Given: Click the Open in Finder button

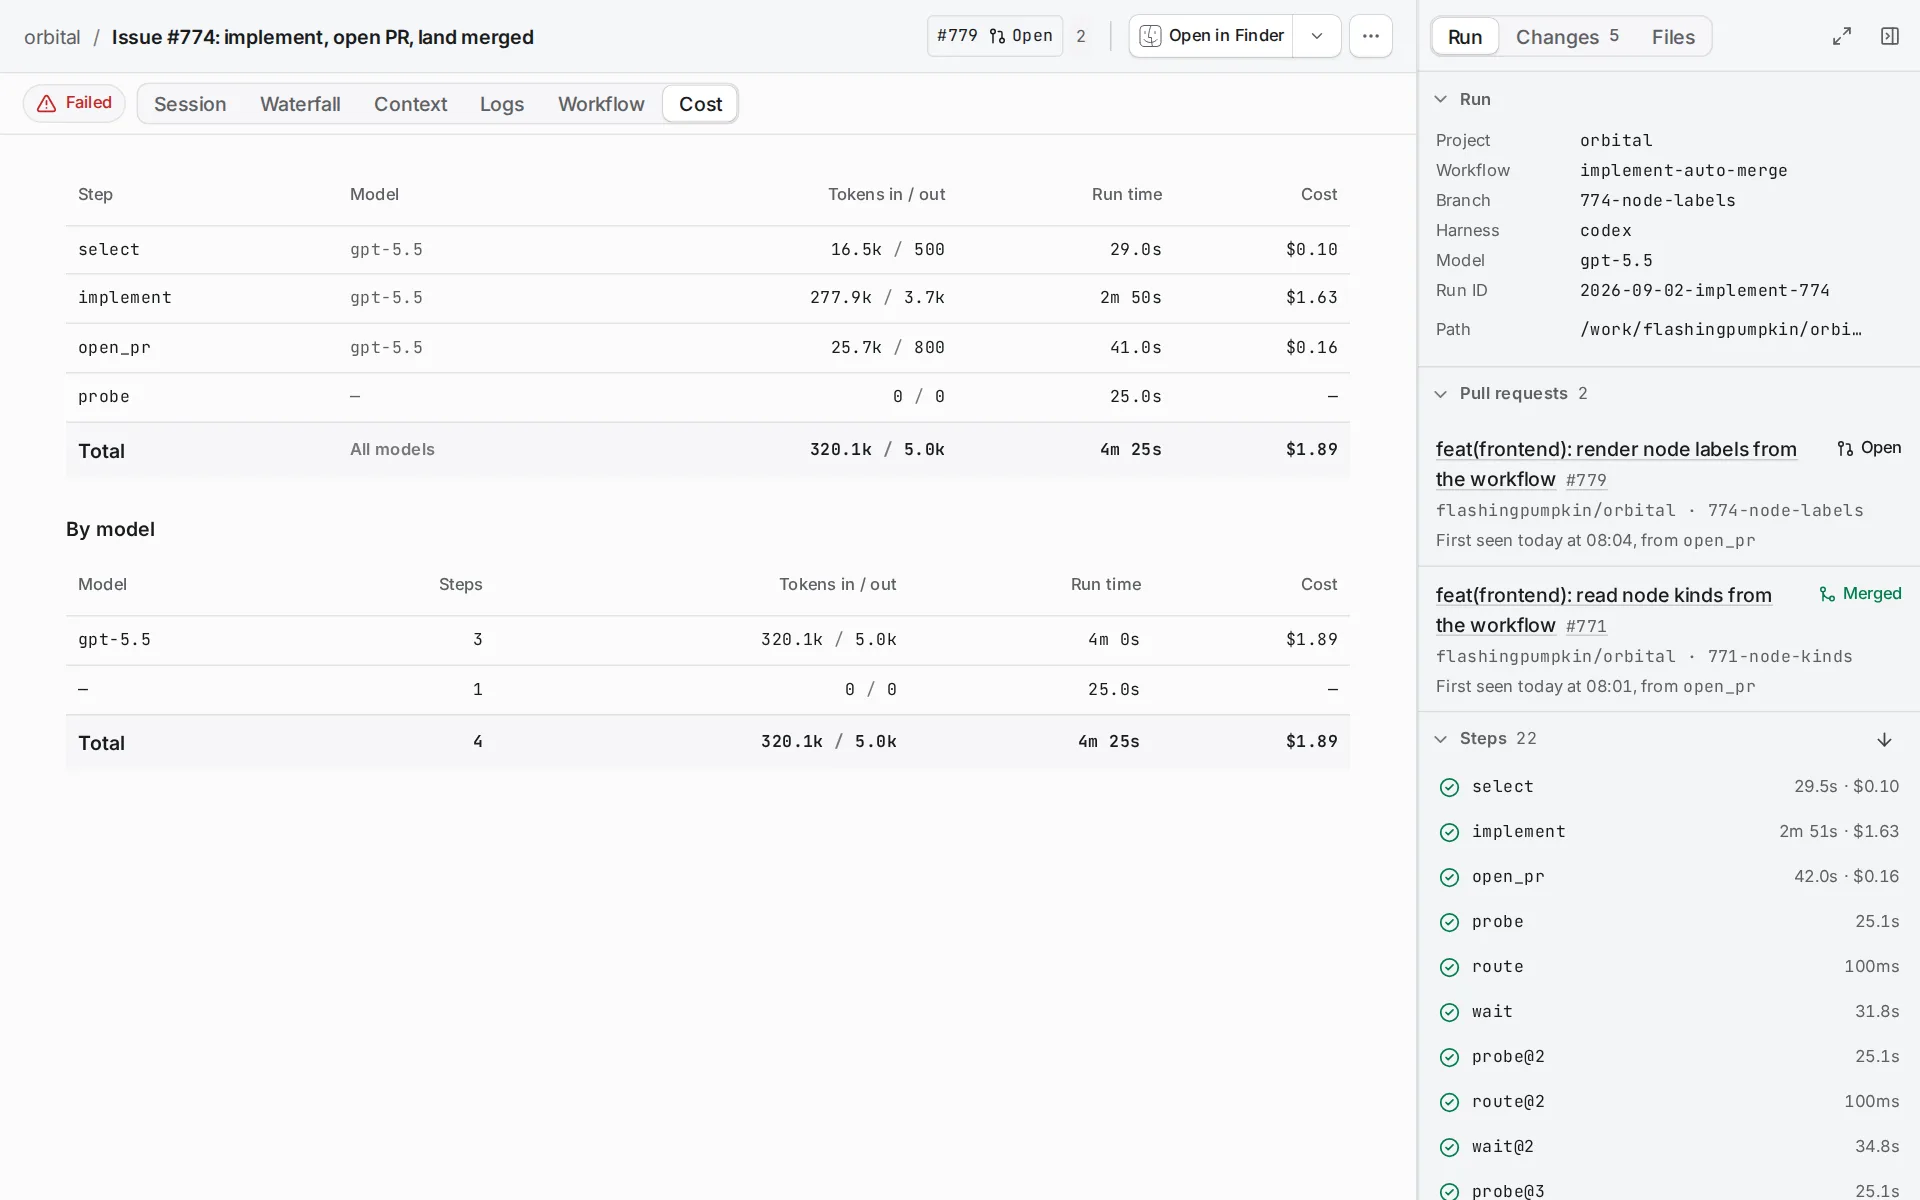Looking at the screenshot, I should coord(1211,36).
